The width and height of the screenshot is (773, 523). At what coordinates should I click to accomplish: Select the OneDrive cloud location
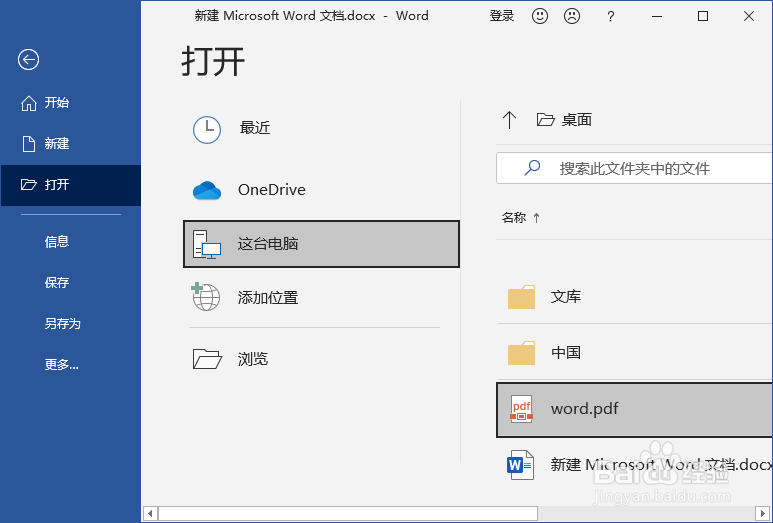(x=206, y=190)
